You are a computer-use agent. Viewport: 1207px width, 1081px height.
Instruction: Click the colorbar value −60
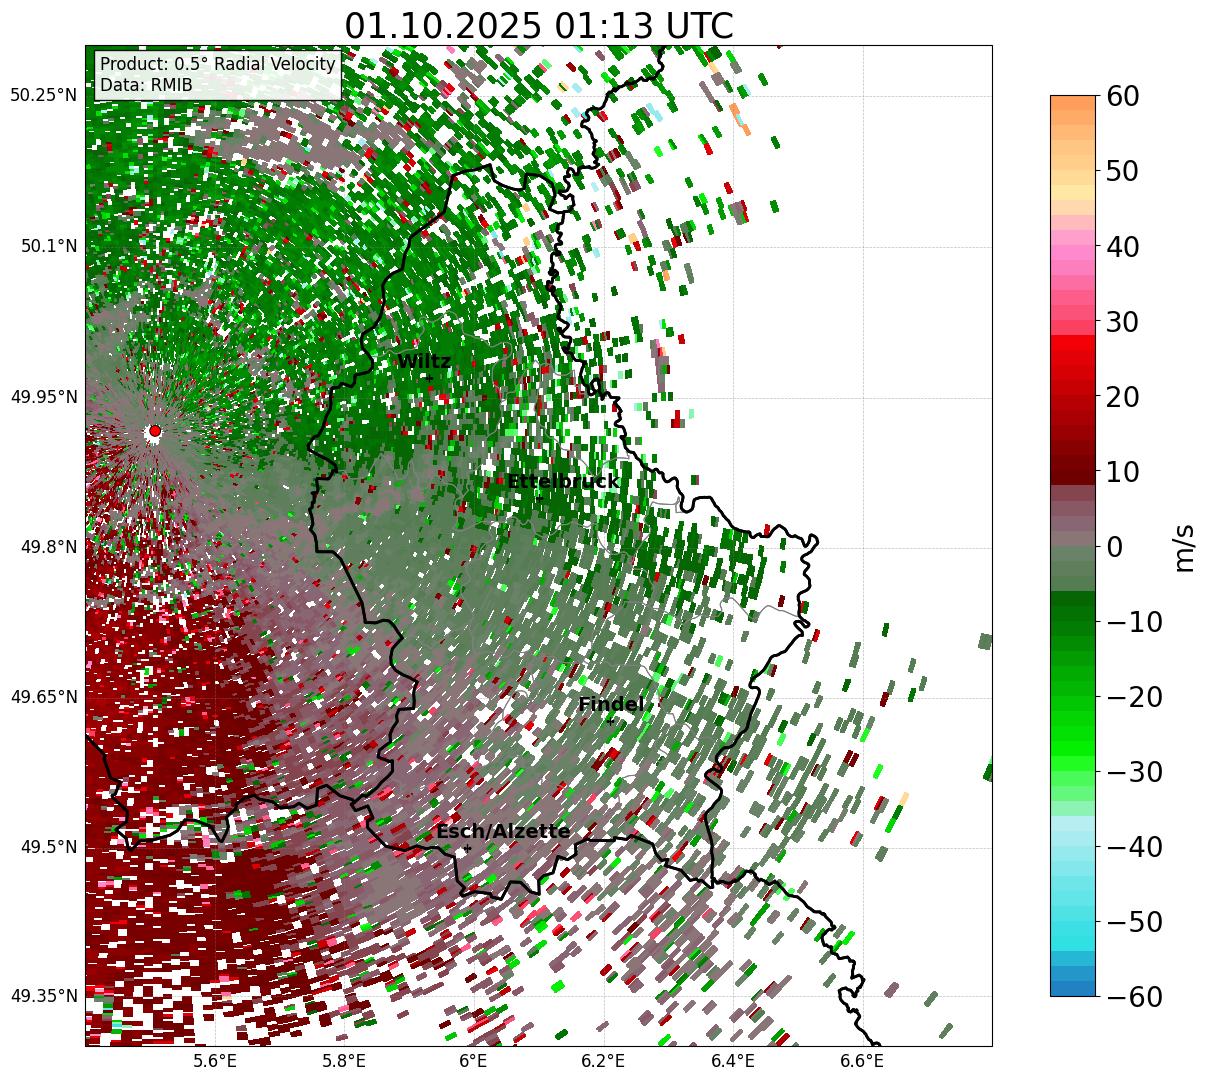[1134, 996]
